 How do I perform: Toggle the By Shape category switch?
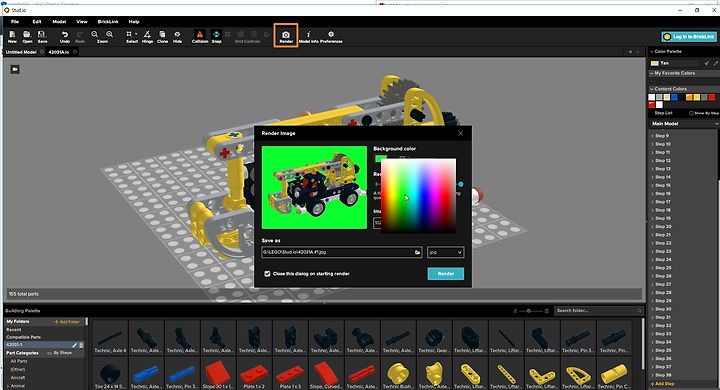click(x=50, y=353)
